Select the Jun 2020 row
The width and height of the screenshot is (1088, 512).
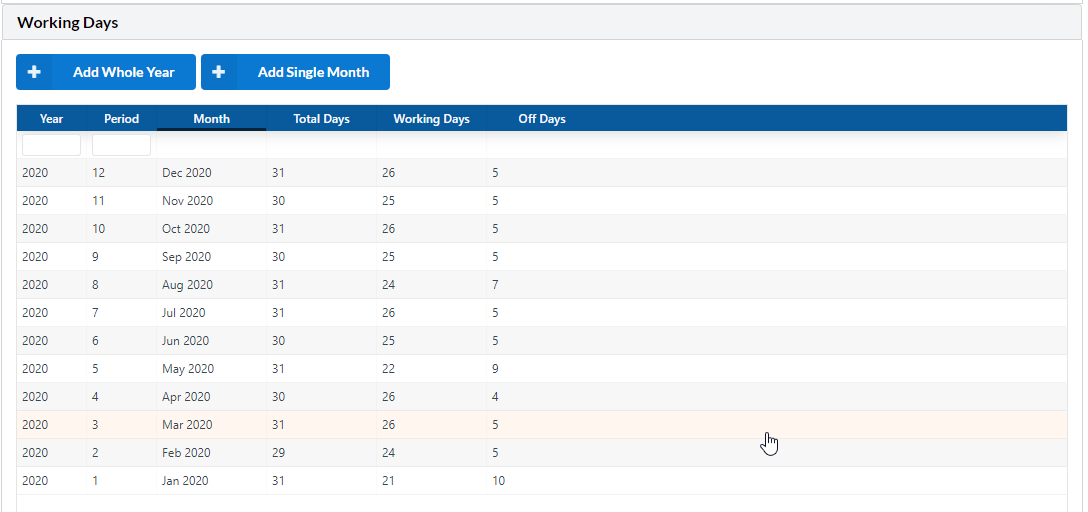coord(542,341)
